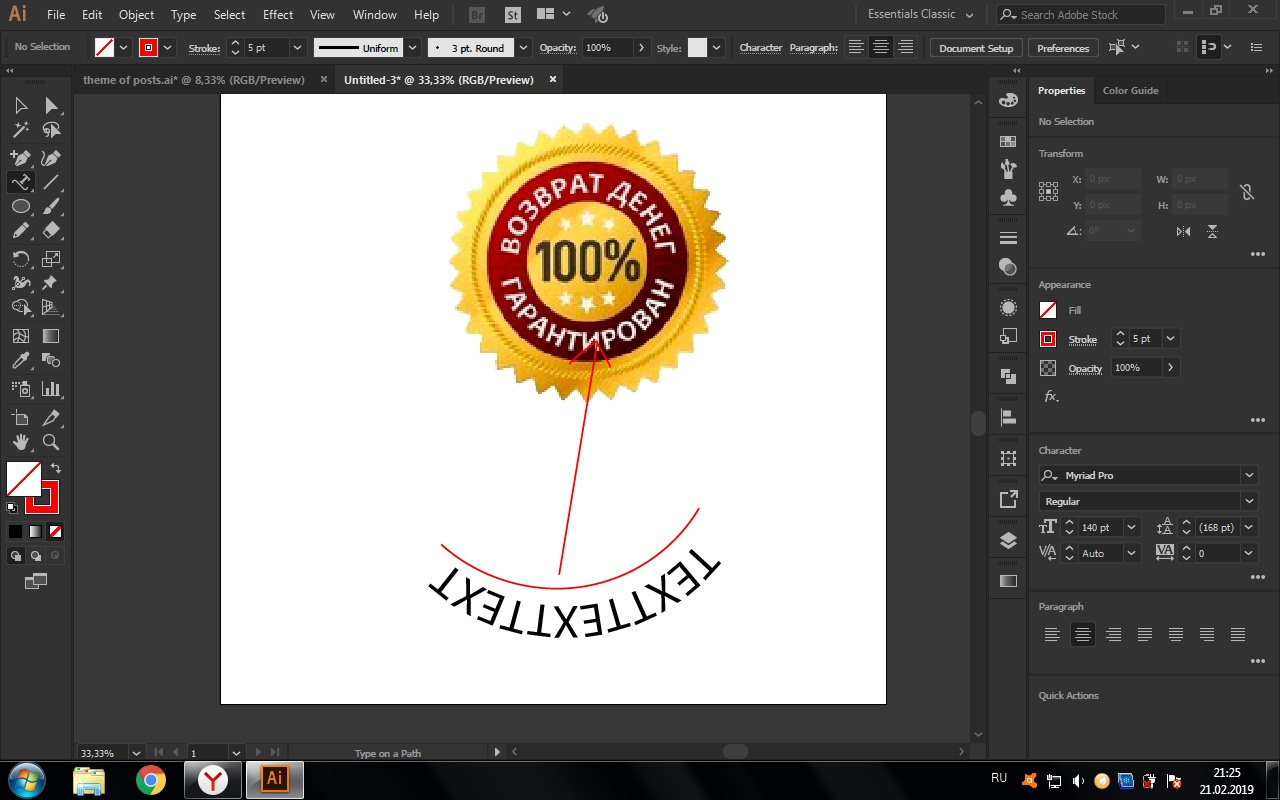Open the Object menu

[136, 15]
